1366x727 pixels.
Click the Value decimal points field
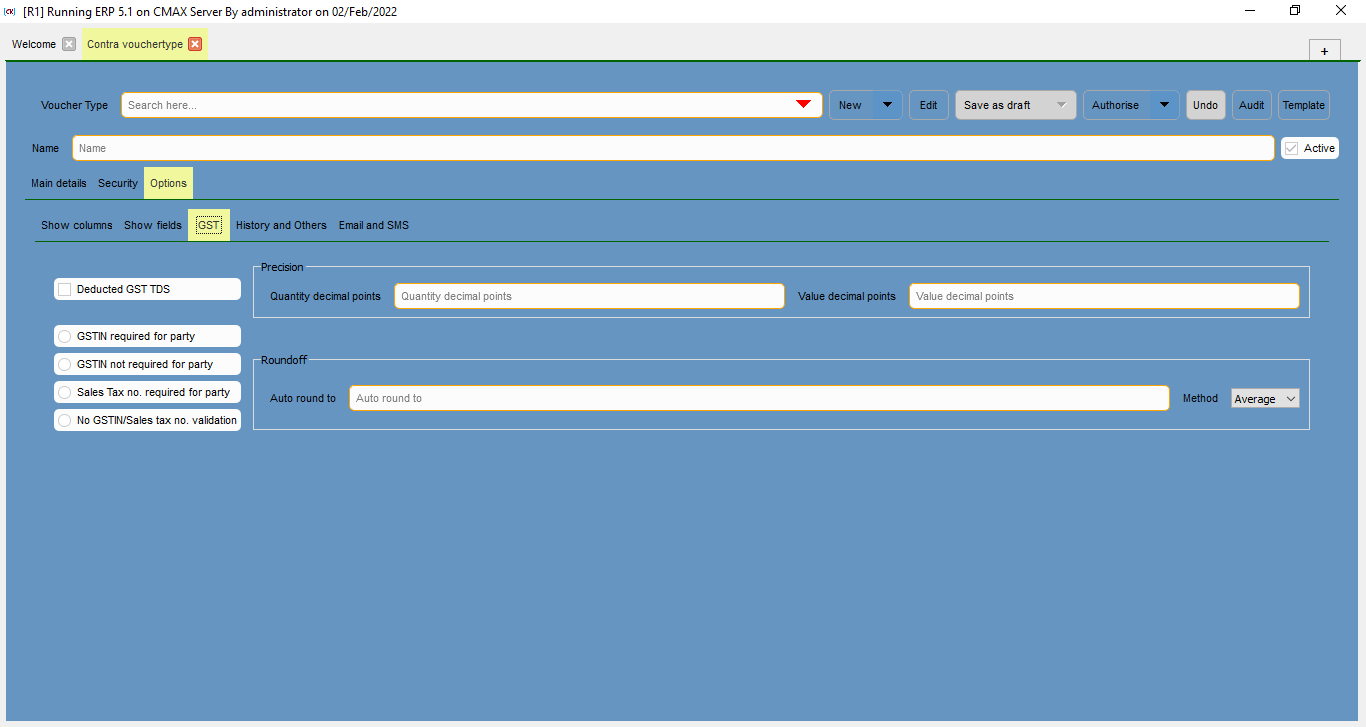pos(1104,296)
